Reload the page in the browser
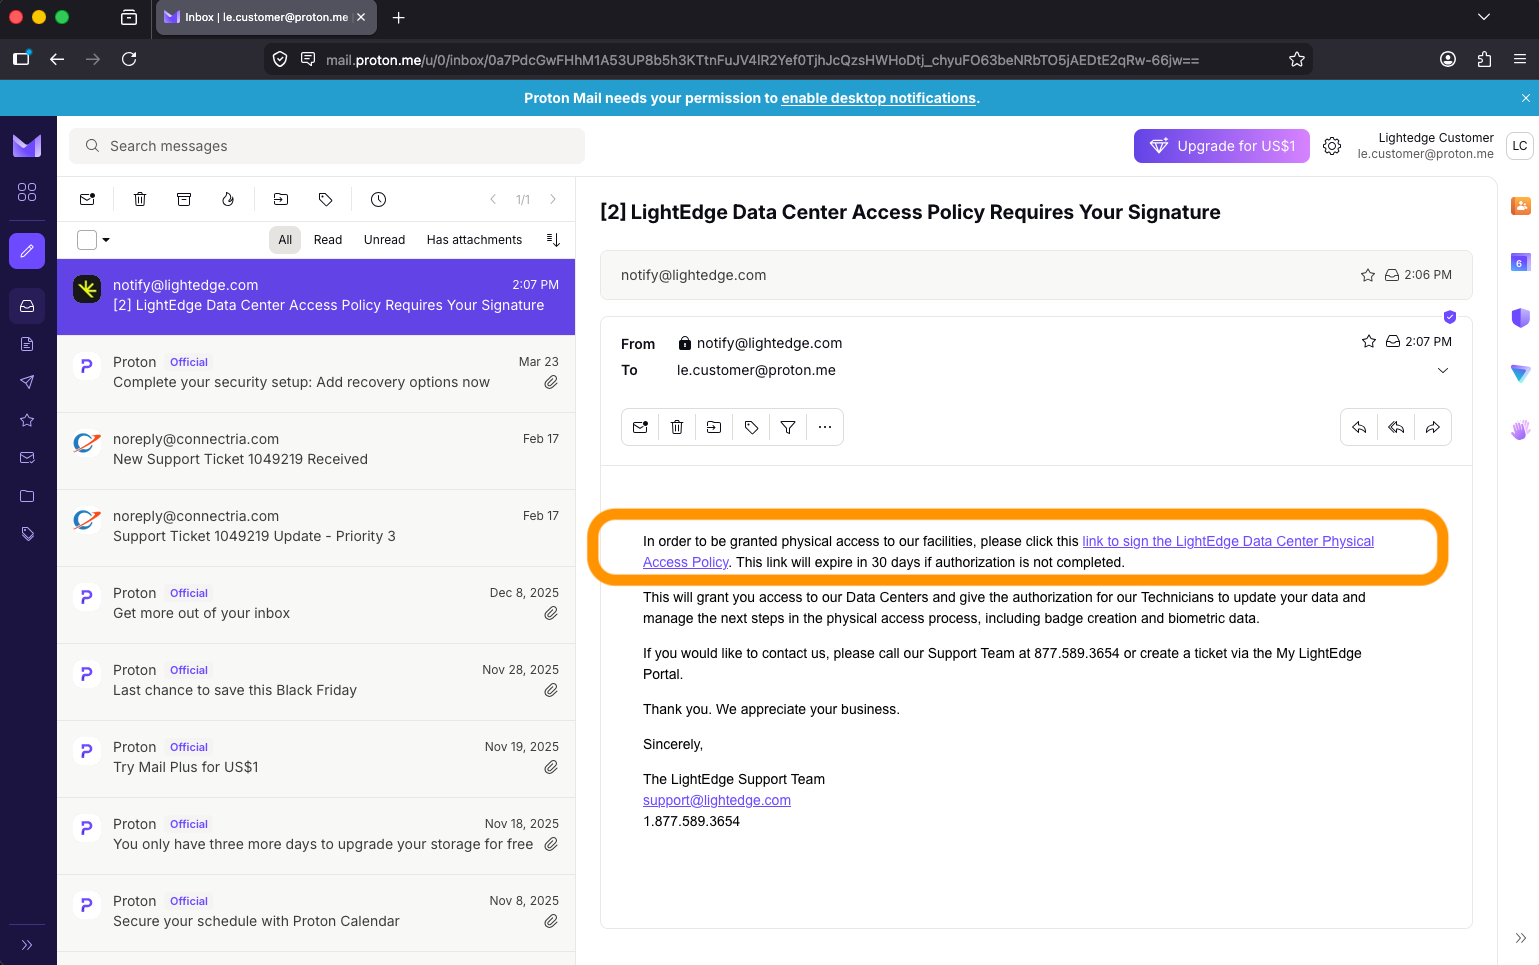Image resolution: width=1539 pixels, height=965 pixels. point(129,59)
